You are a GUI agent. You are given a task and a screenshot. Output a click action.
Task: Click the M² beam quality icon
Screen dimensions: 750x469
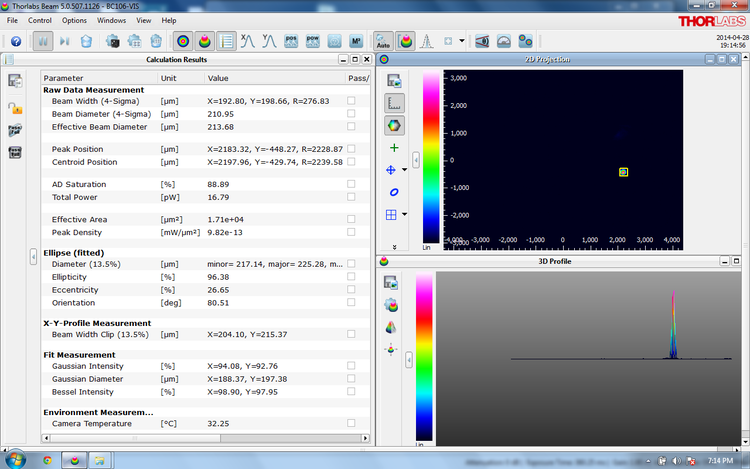(356, 41)
